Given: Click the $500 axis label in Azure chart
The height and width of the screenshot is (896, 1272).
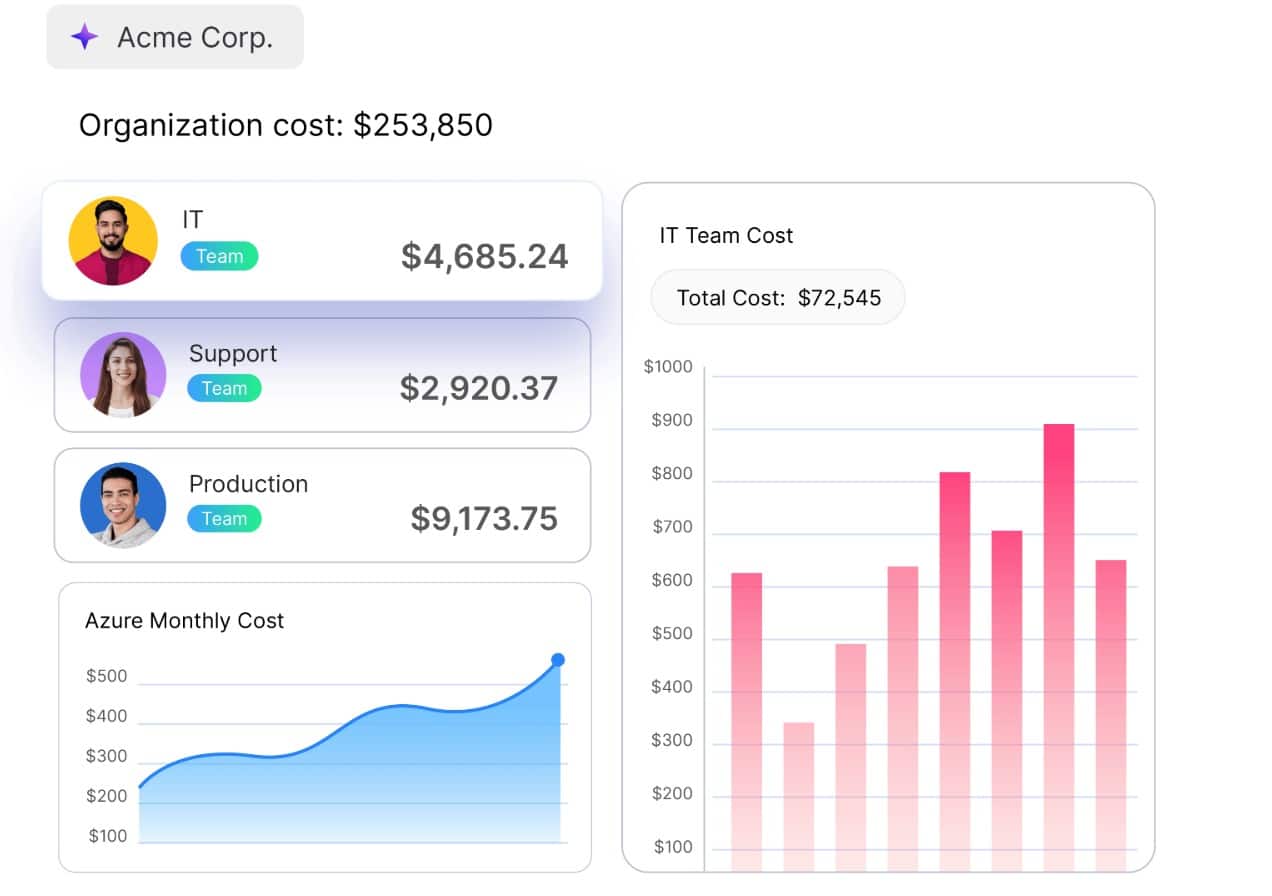Looking at the screenshot, I should (x=107, y=677).
